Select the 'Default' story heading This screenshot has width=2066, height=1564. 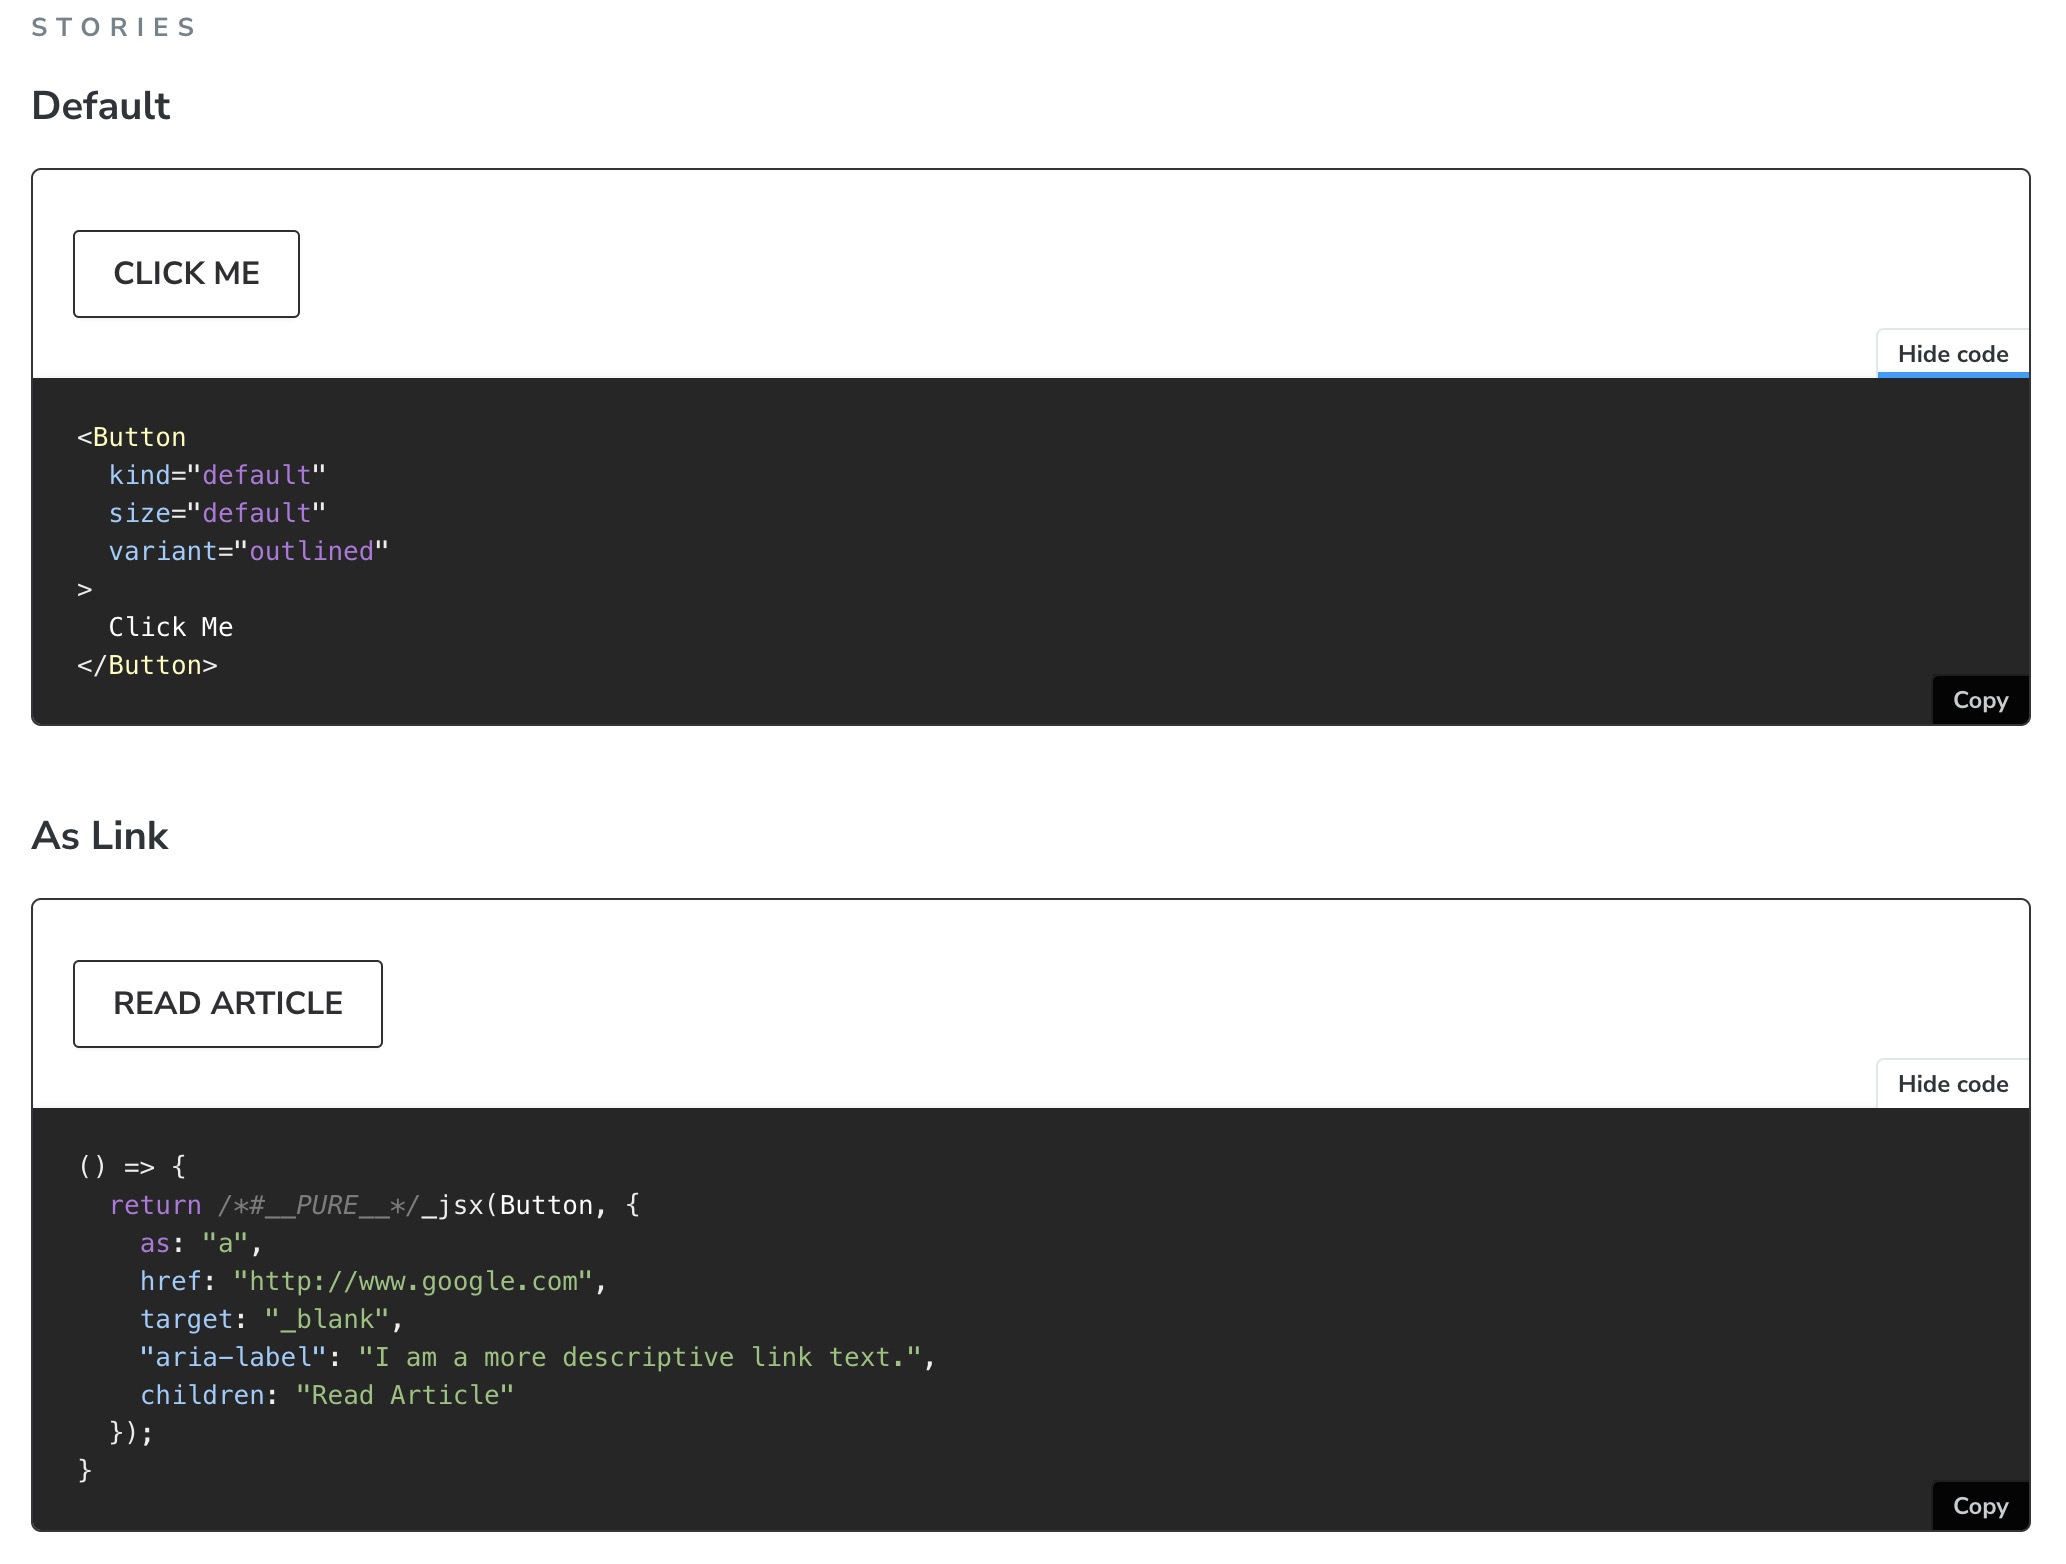click(101, 106)
